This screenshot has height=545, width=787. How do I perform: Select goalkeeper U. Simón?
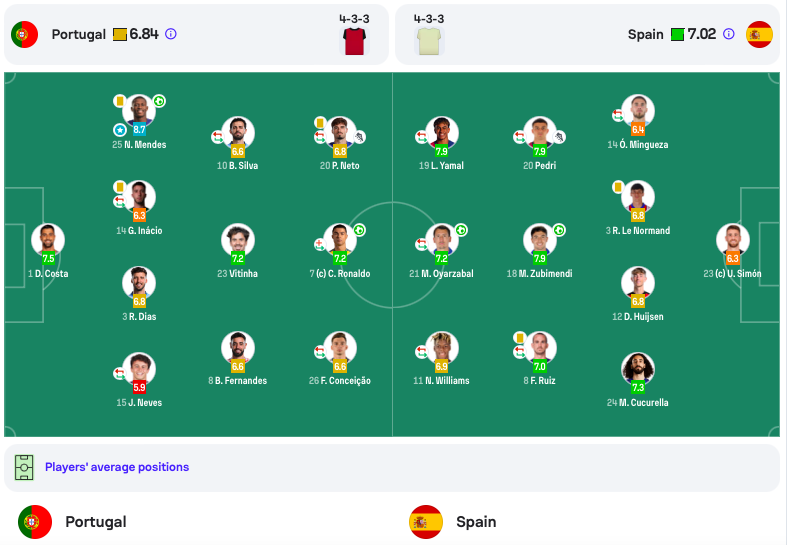(733, 239)
